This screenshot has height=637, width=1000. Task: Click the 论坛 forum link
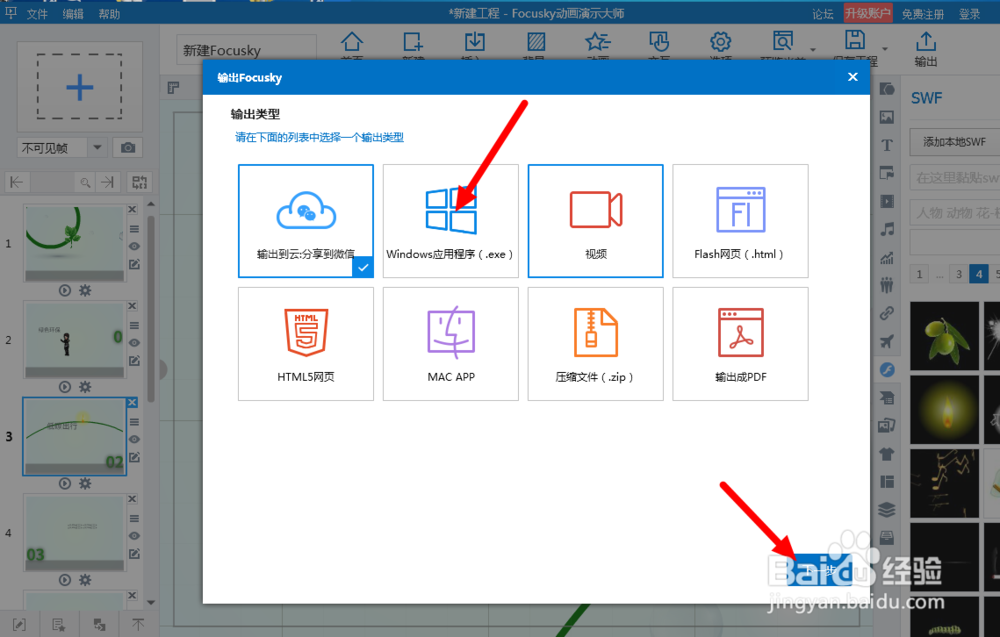coord(823,13)
